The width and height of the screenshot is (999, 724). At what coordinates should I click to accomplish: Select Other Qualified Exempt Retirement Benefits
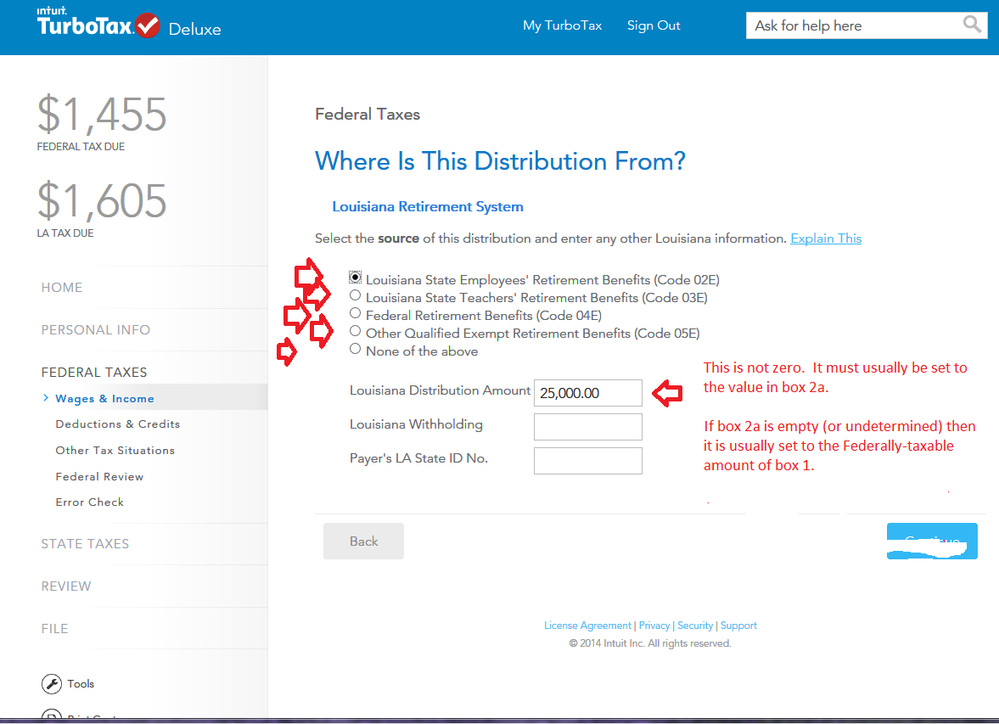click(355, 331)
